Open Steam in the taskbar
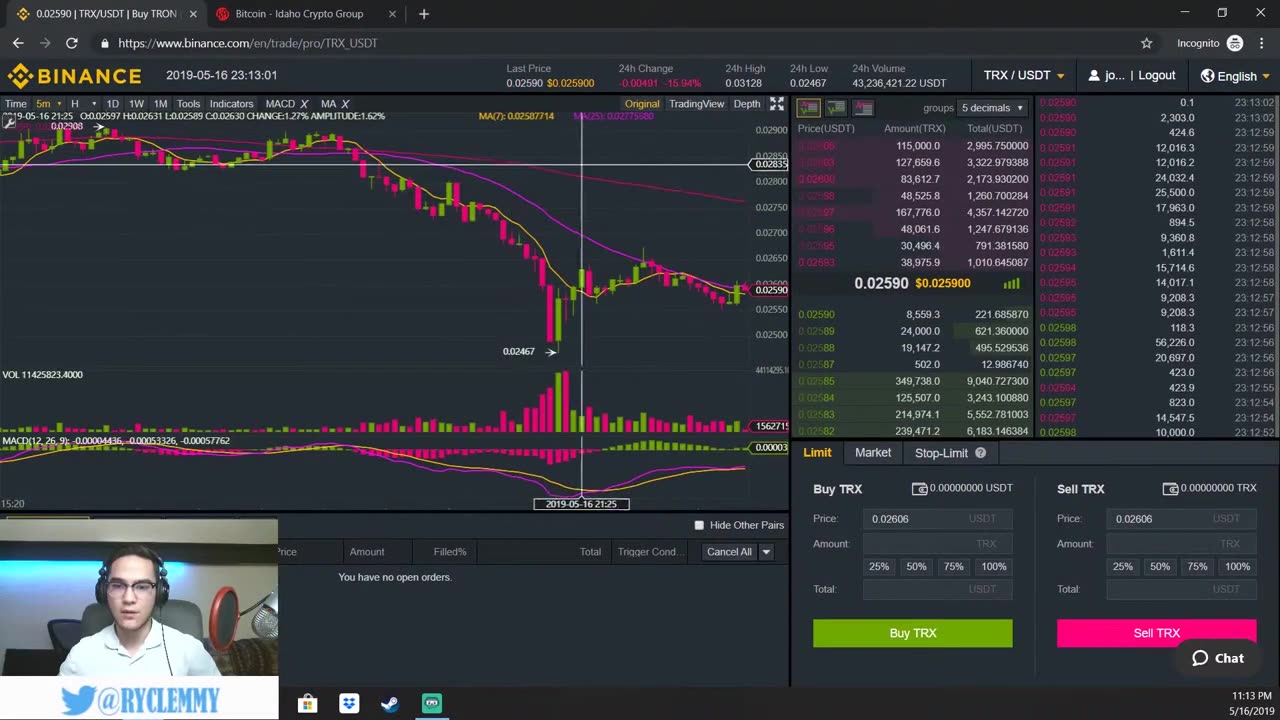Screen dimensions: 1280x720 390,703
